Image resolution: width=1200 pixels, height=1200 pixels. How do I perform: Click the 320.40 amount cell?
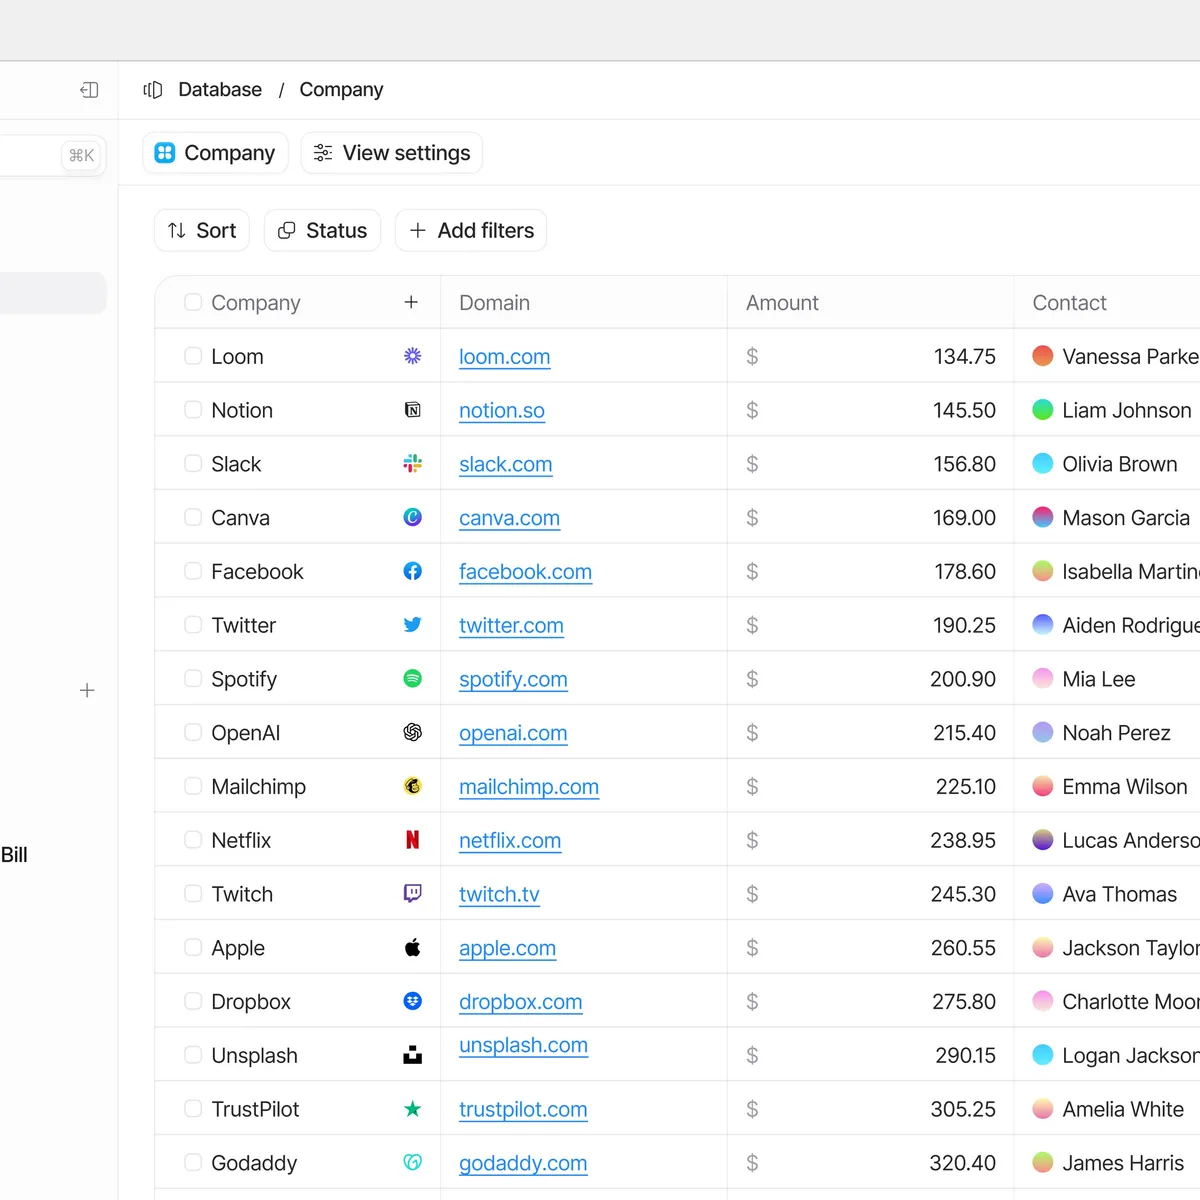point(870,1162)
